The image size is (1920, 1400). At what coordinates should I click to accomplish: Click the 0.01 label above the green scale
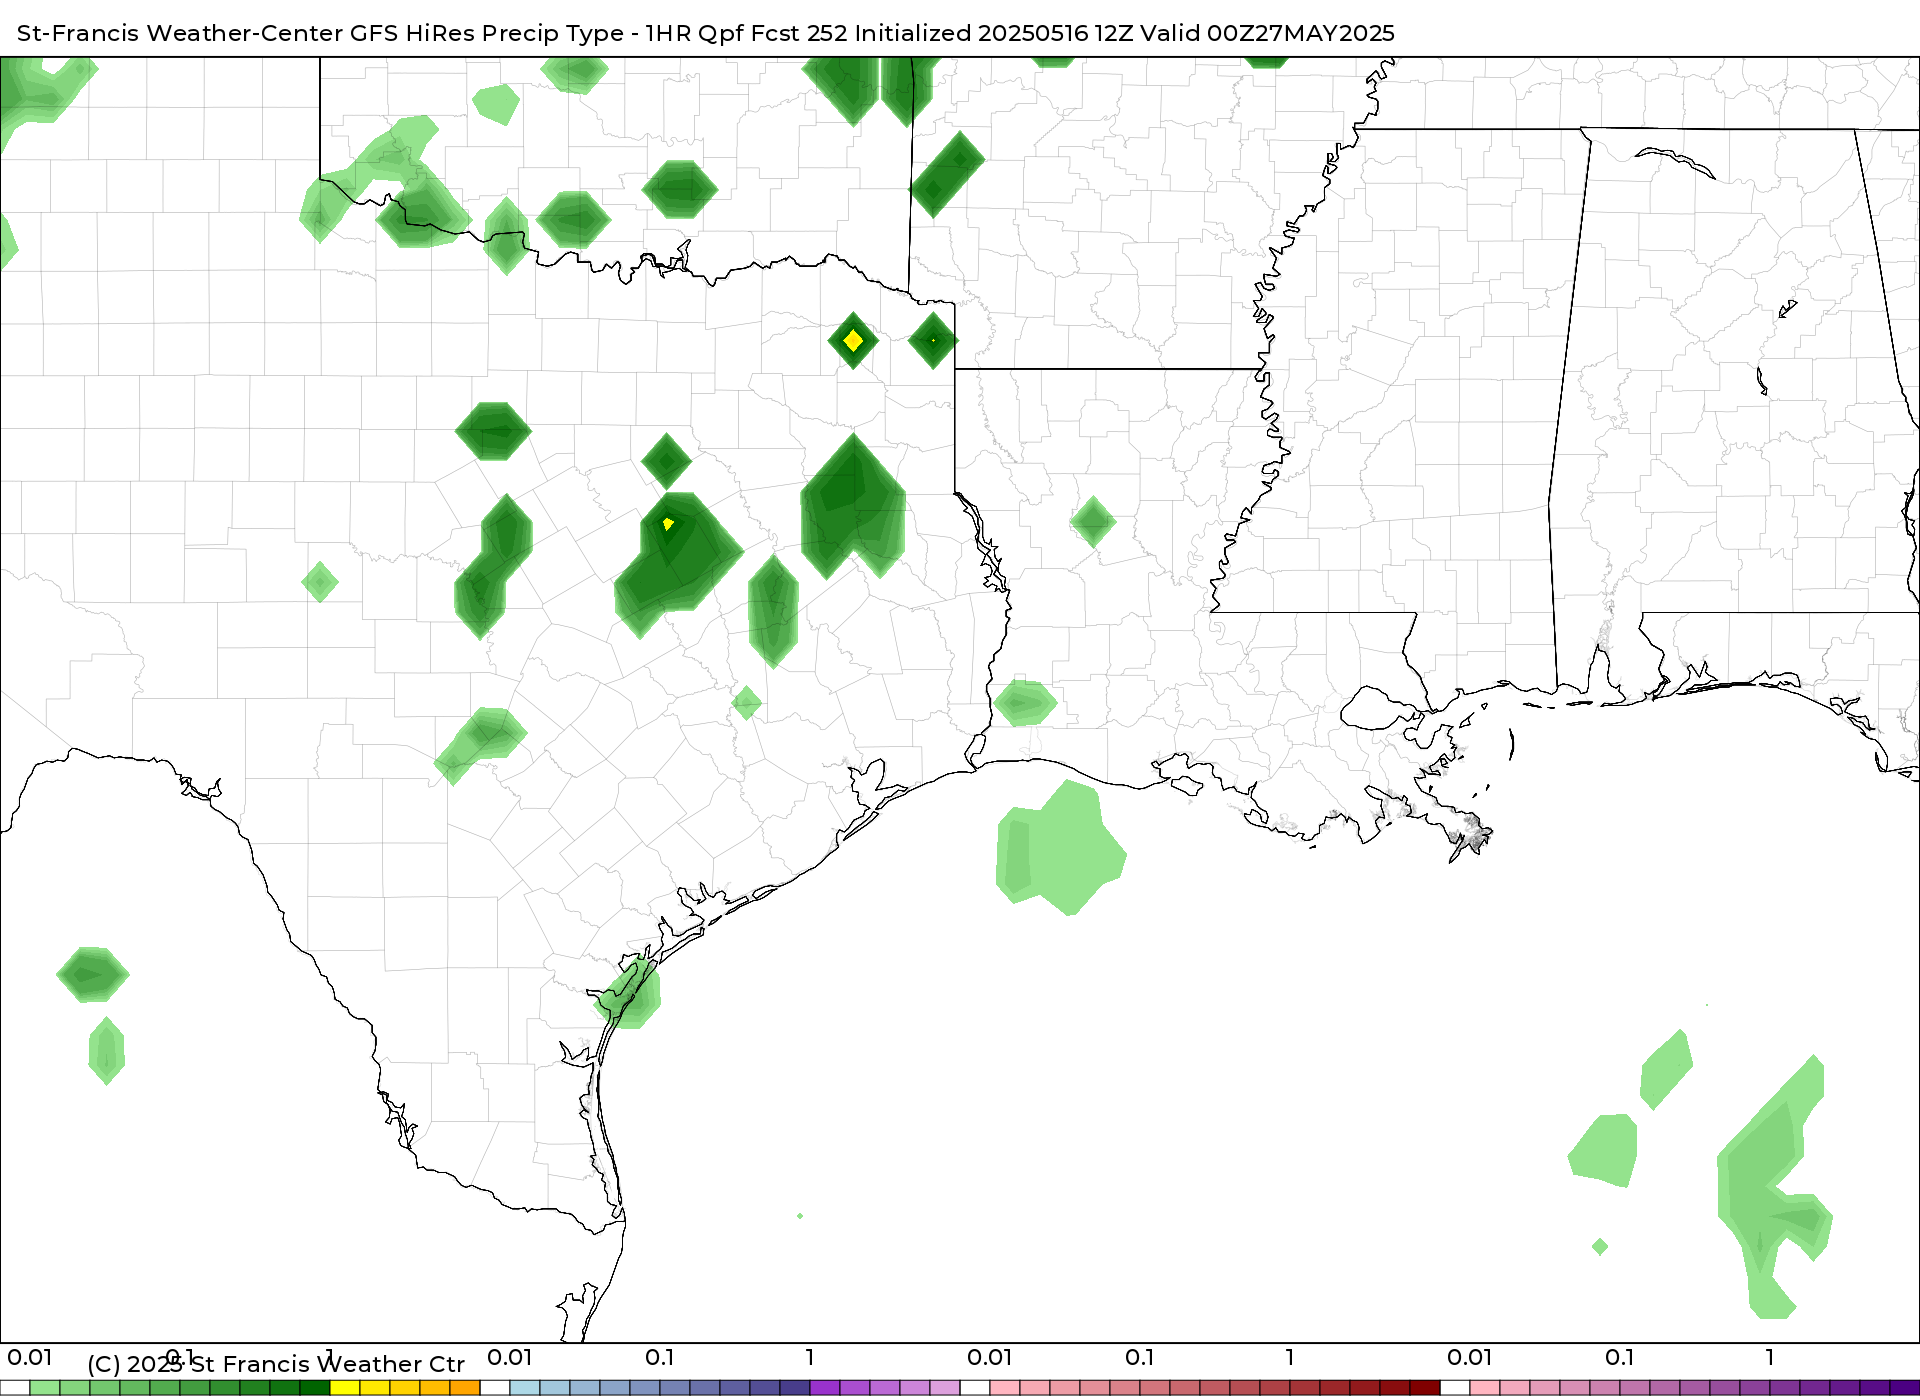pos(30,1358)
